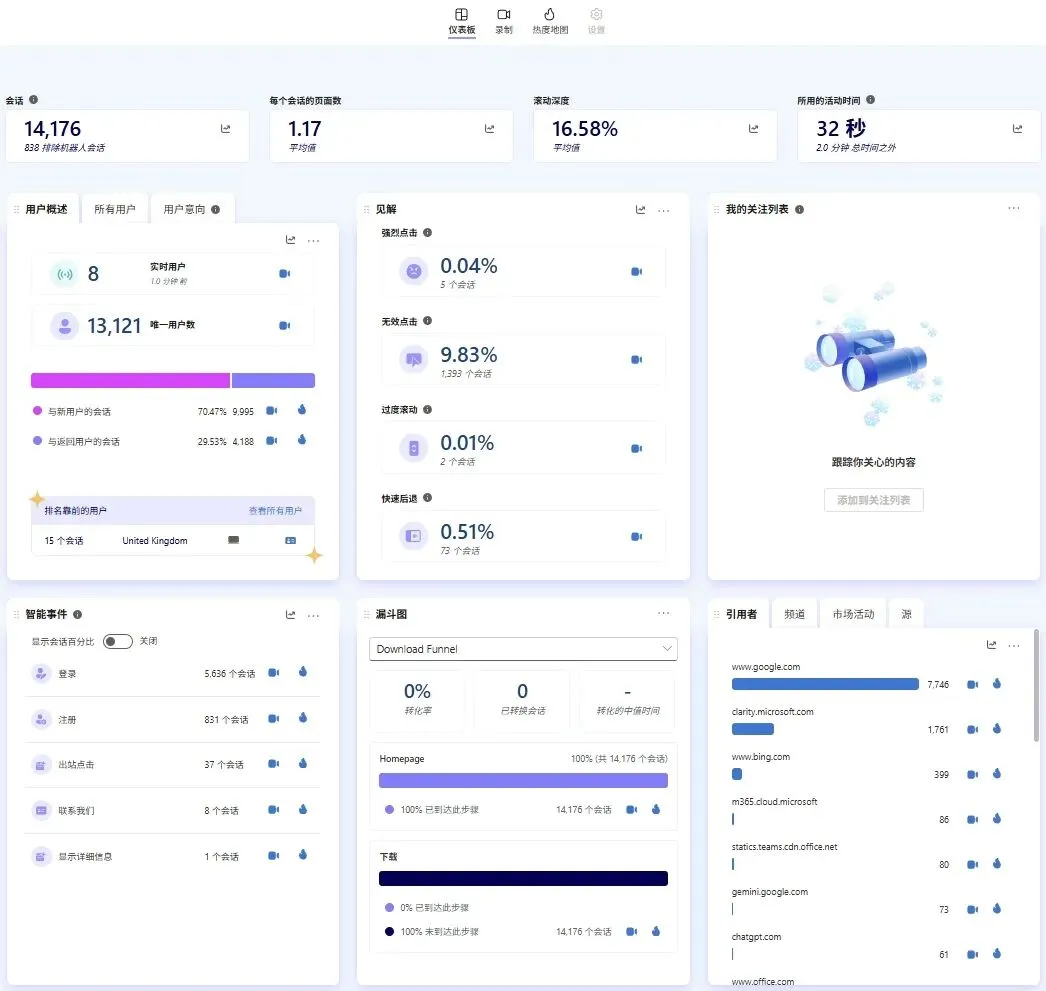Open trend chart in 见解 panel
The width and height of the screenshot is (1046, 991).
(x=640, y=209)
